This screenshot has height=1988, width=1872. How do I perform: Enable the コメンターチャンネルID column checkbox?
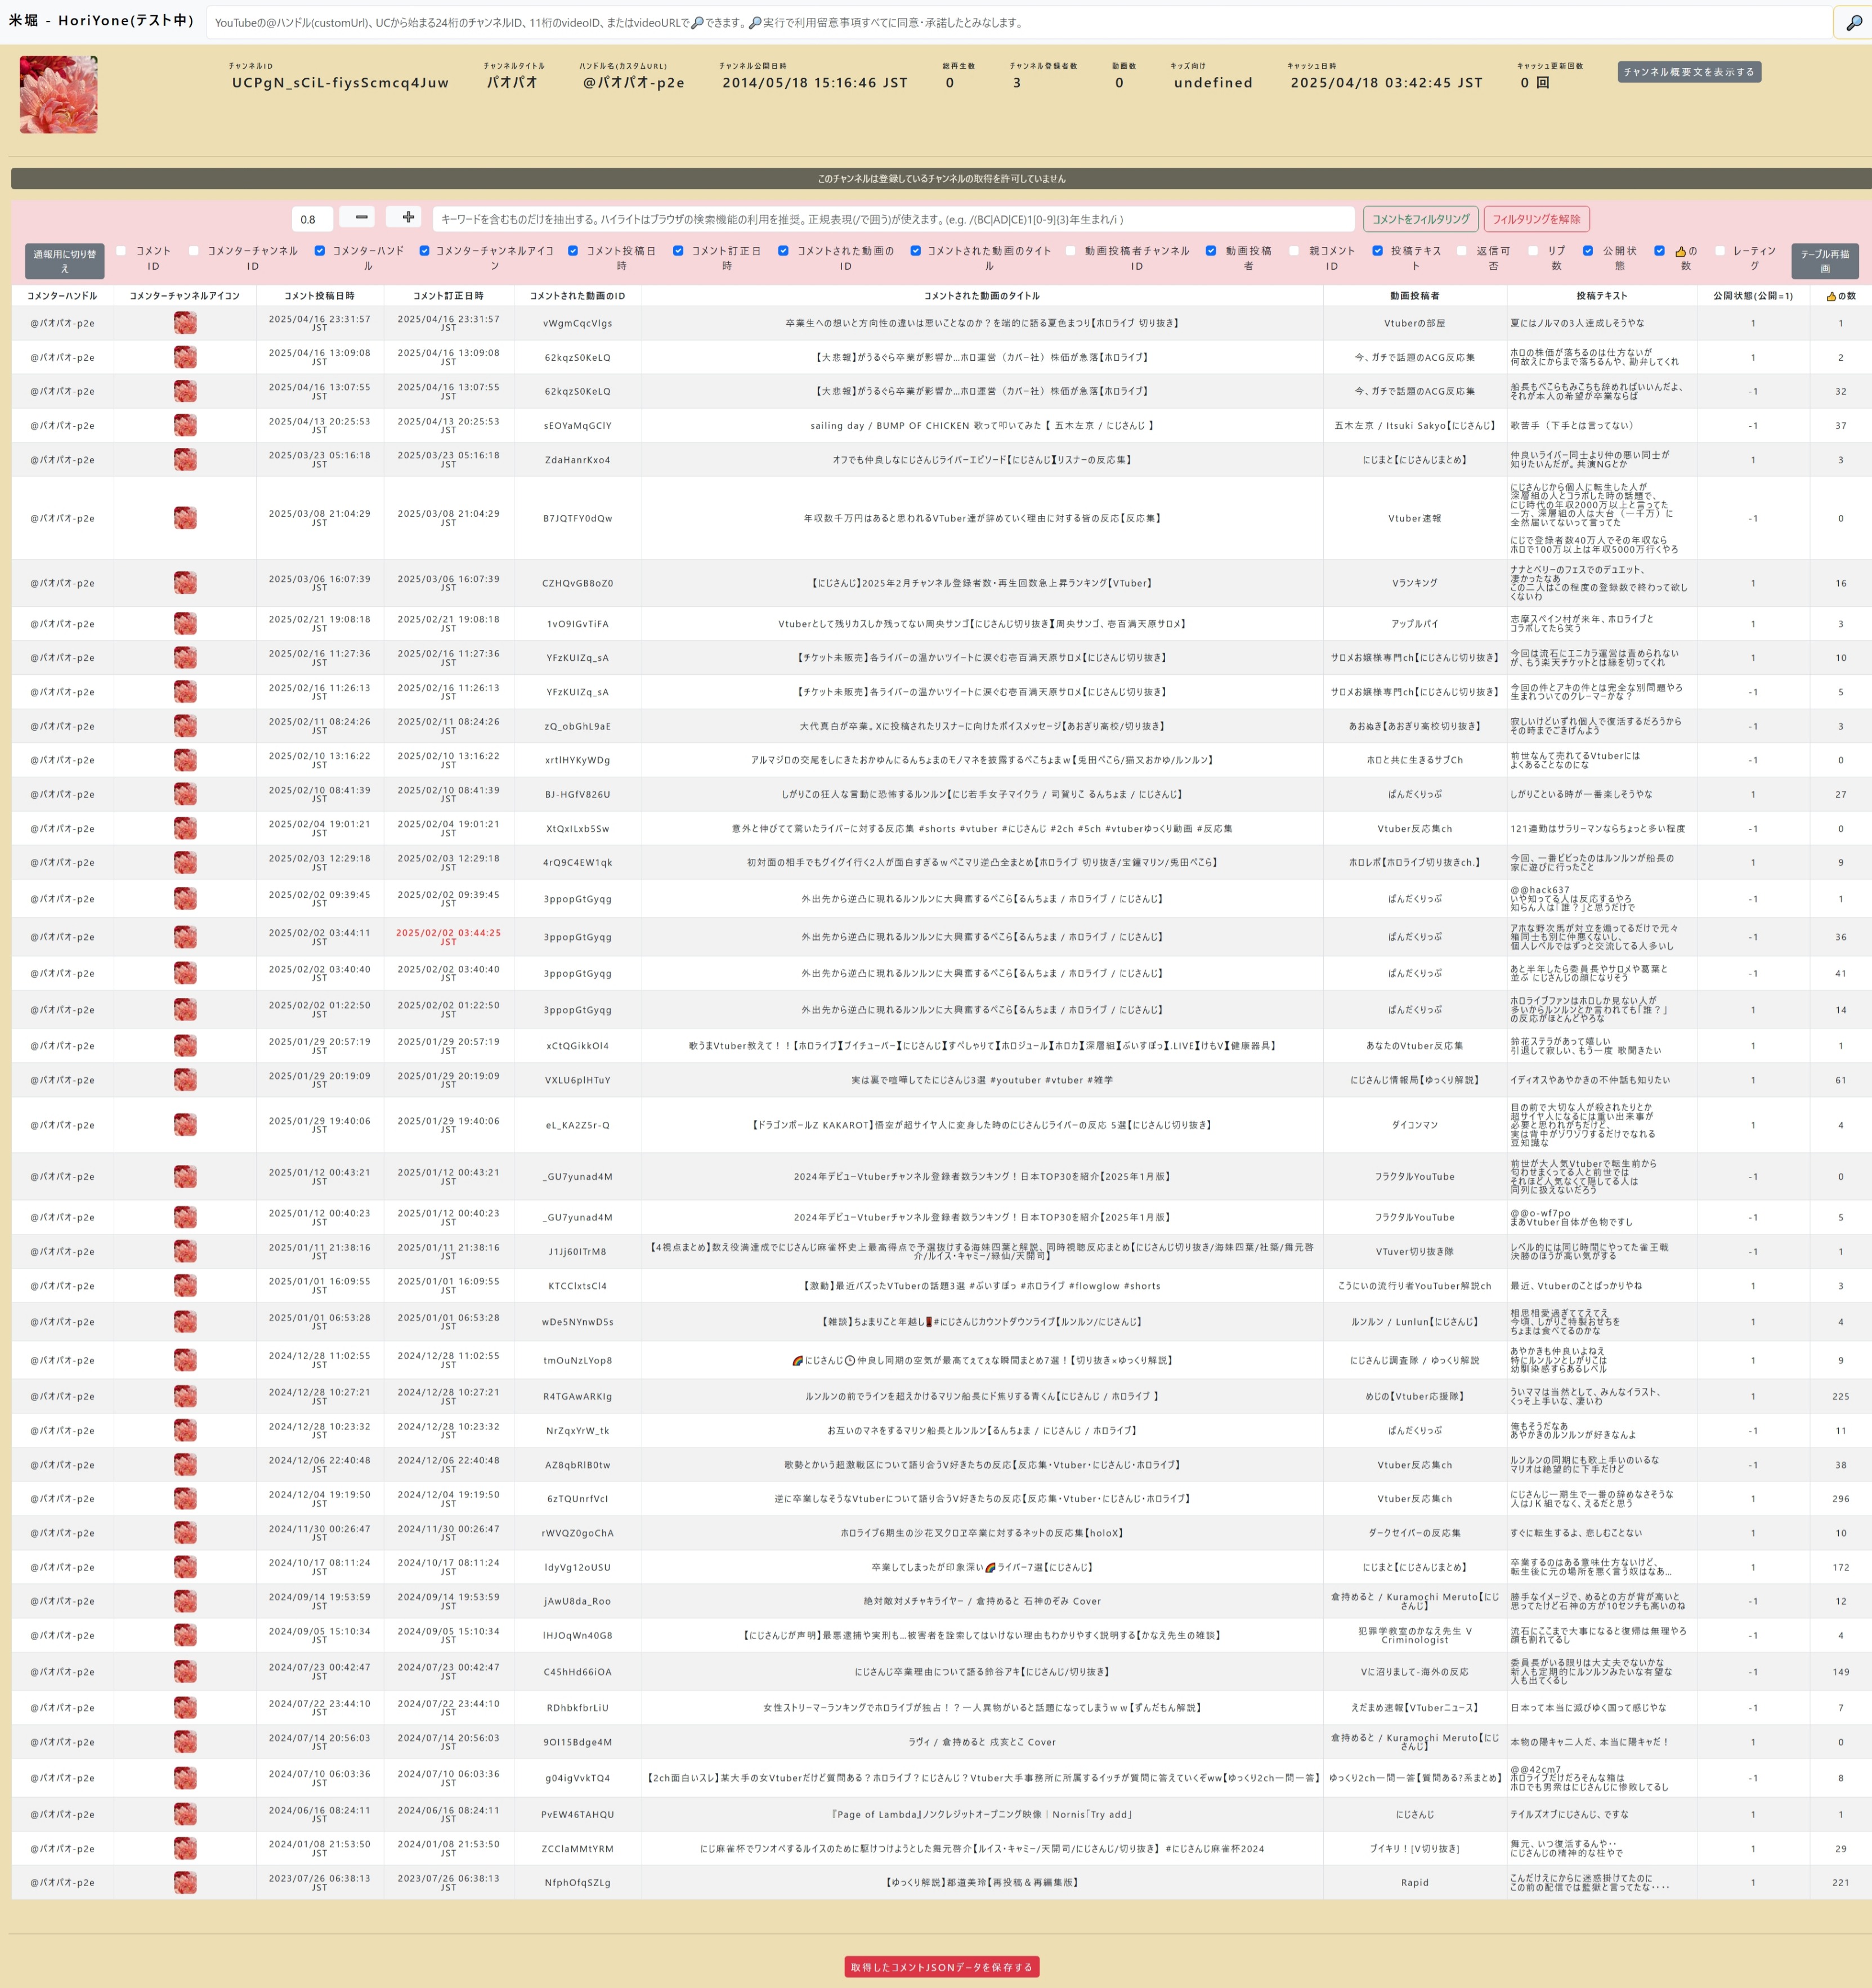(x=193, y=251)
